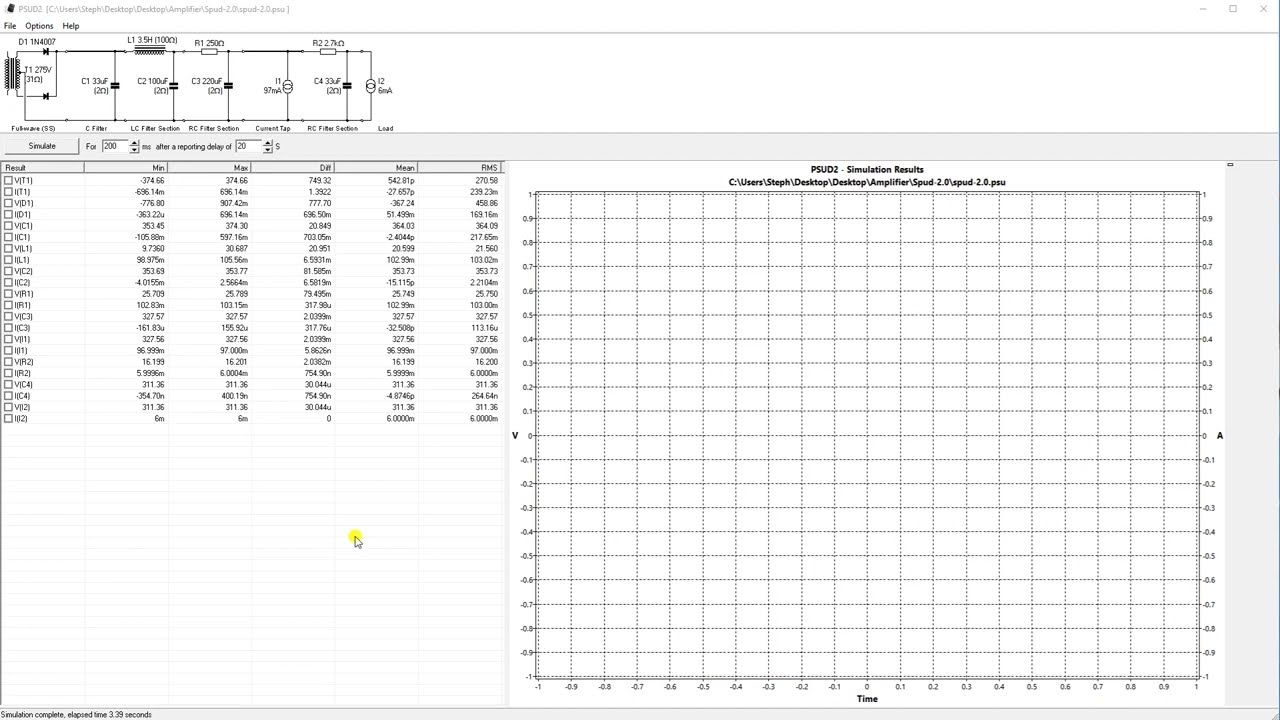Click the Diff column header
The width and height of the screenshot is (1280, 720).
point(292,168)
